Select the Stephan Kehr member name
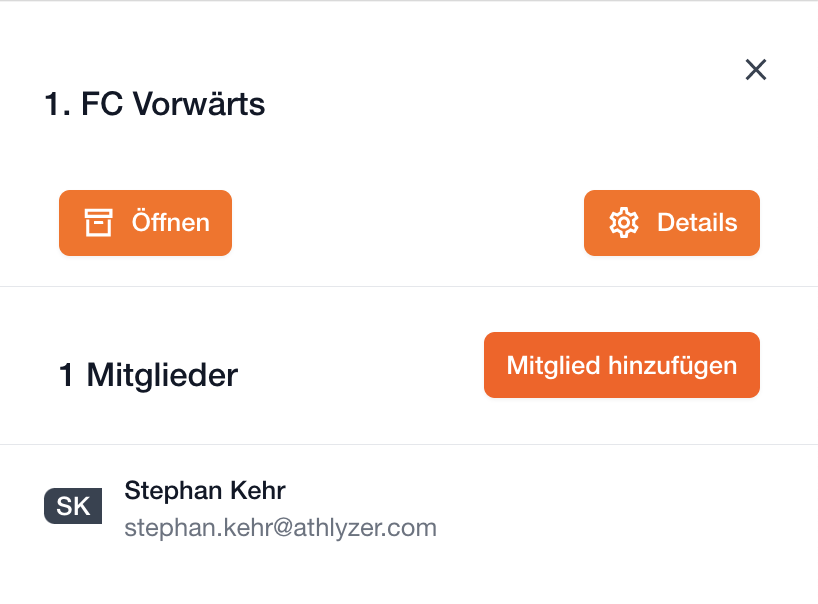818x604 pixels. [x=204, y=491]
